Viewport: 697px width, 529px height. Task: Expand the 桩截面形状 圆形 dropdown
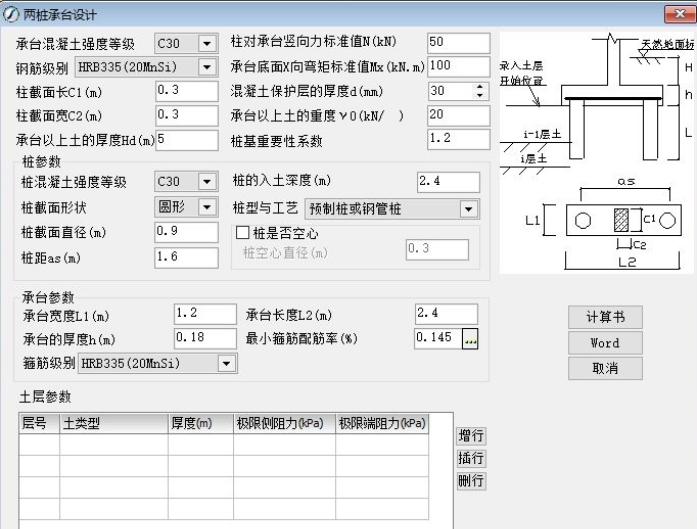207,207
